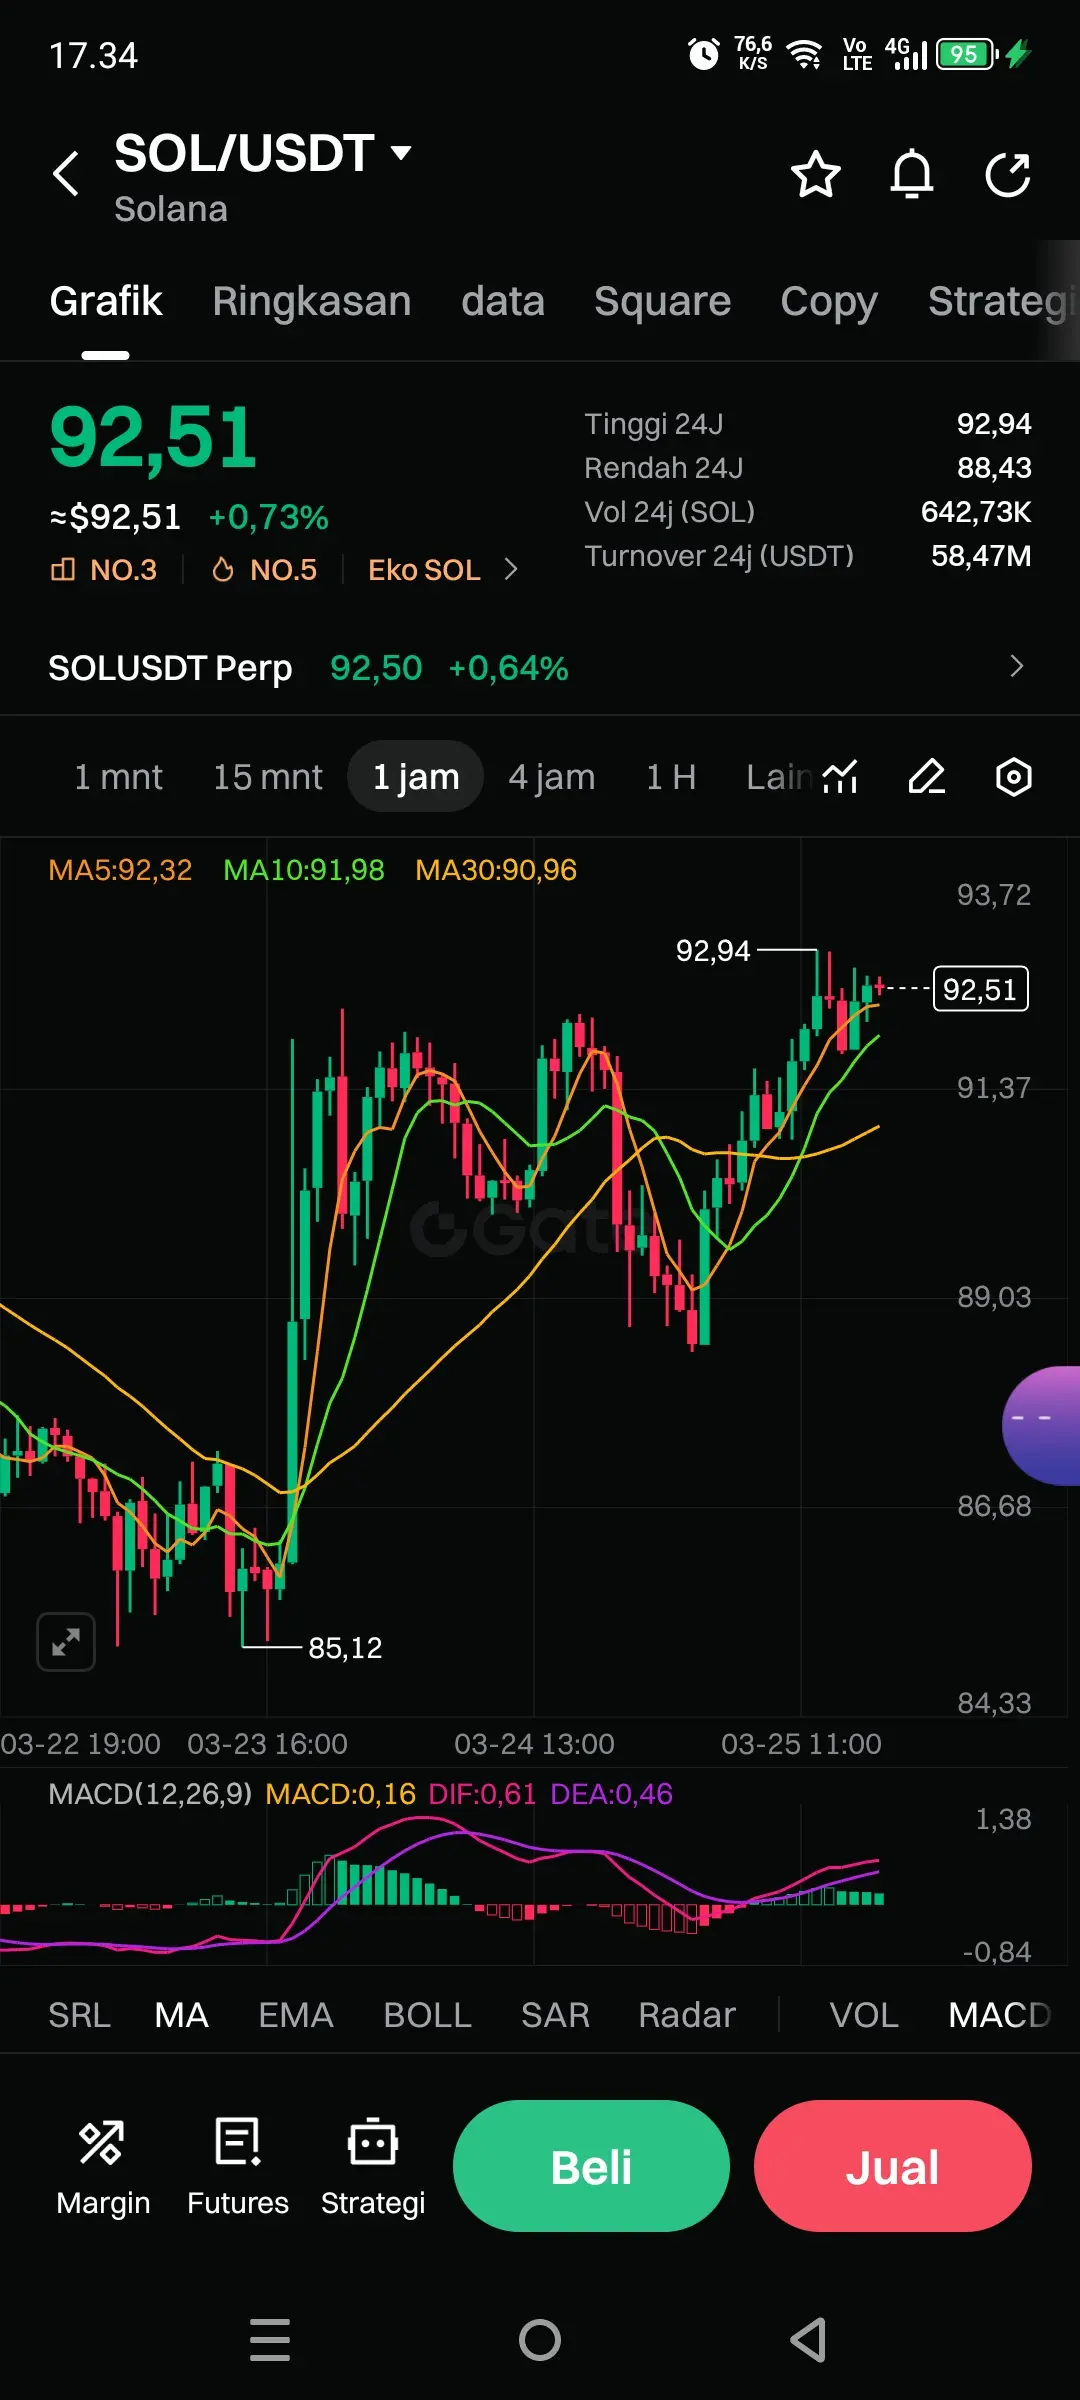Screen dimensions: 1080x2400
Task: Open the Lain more timeframes dropdown
Action: 779,777
